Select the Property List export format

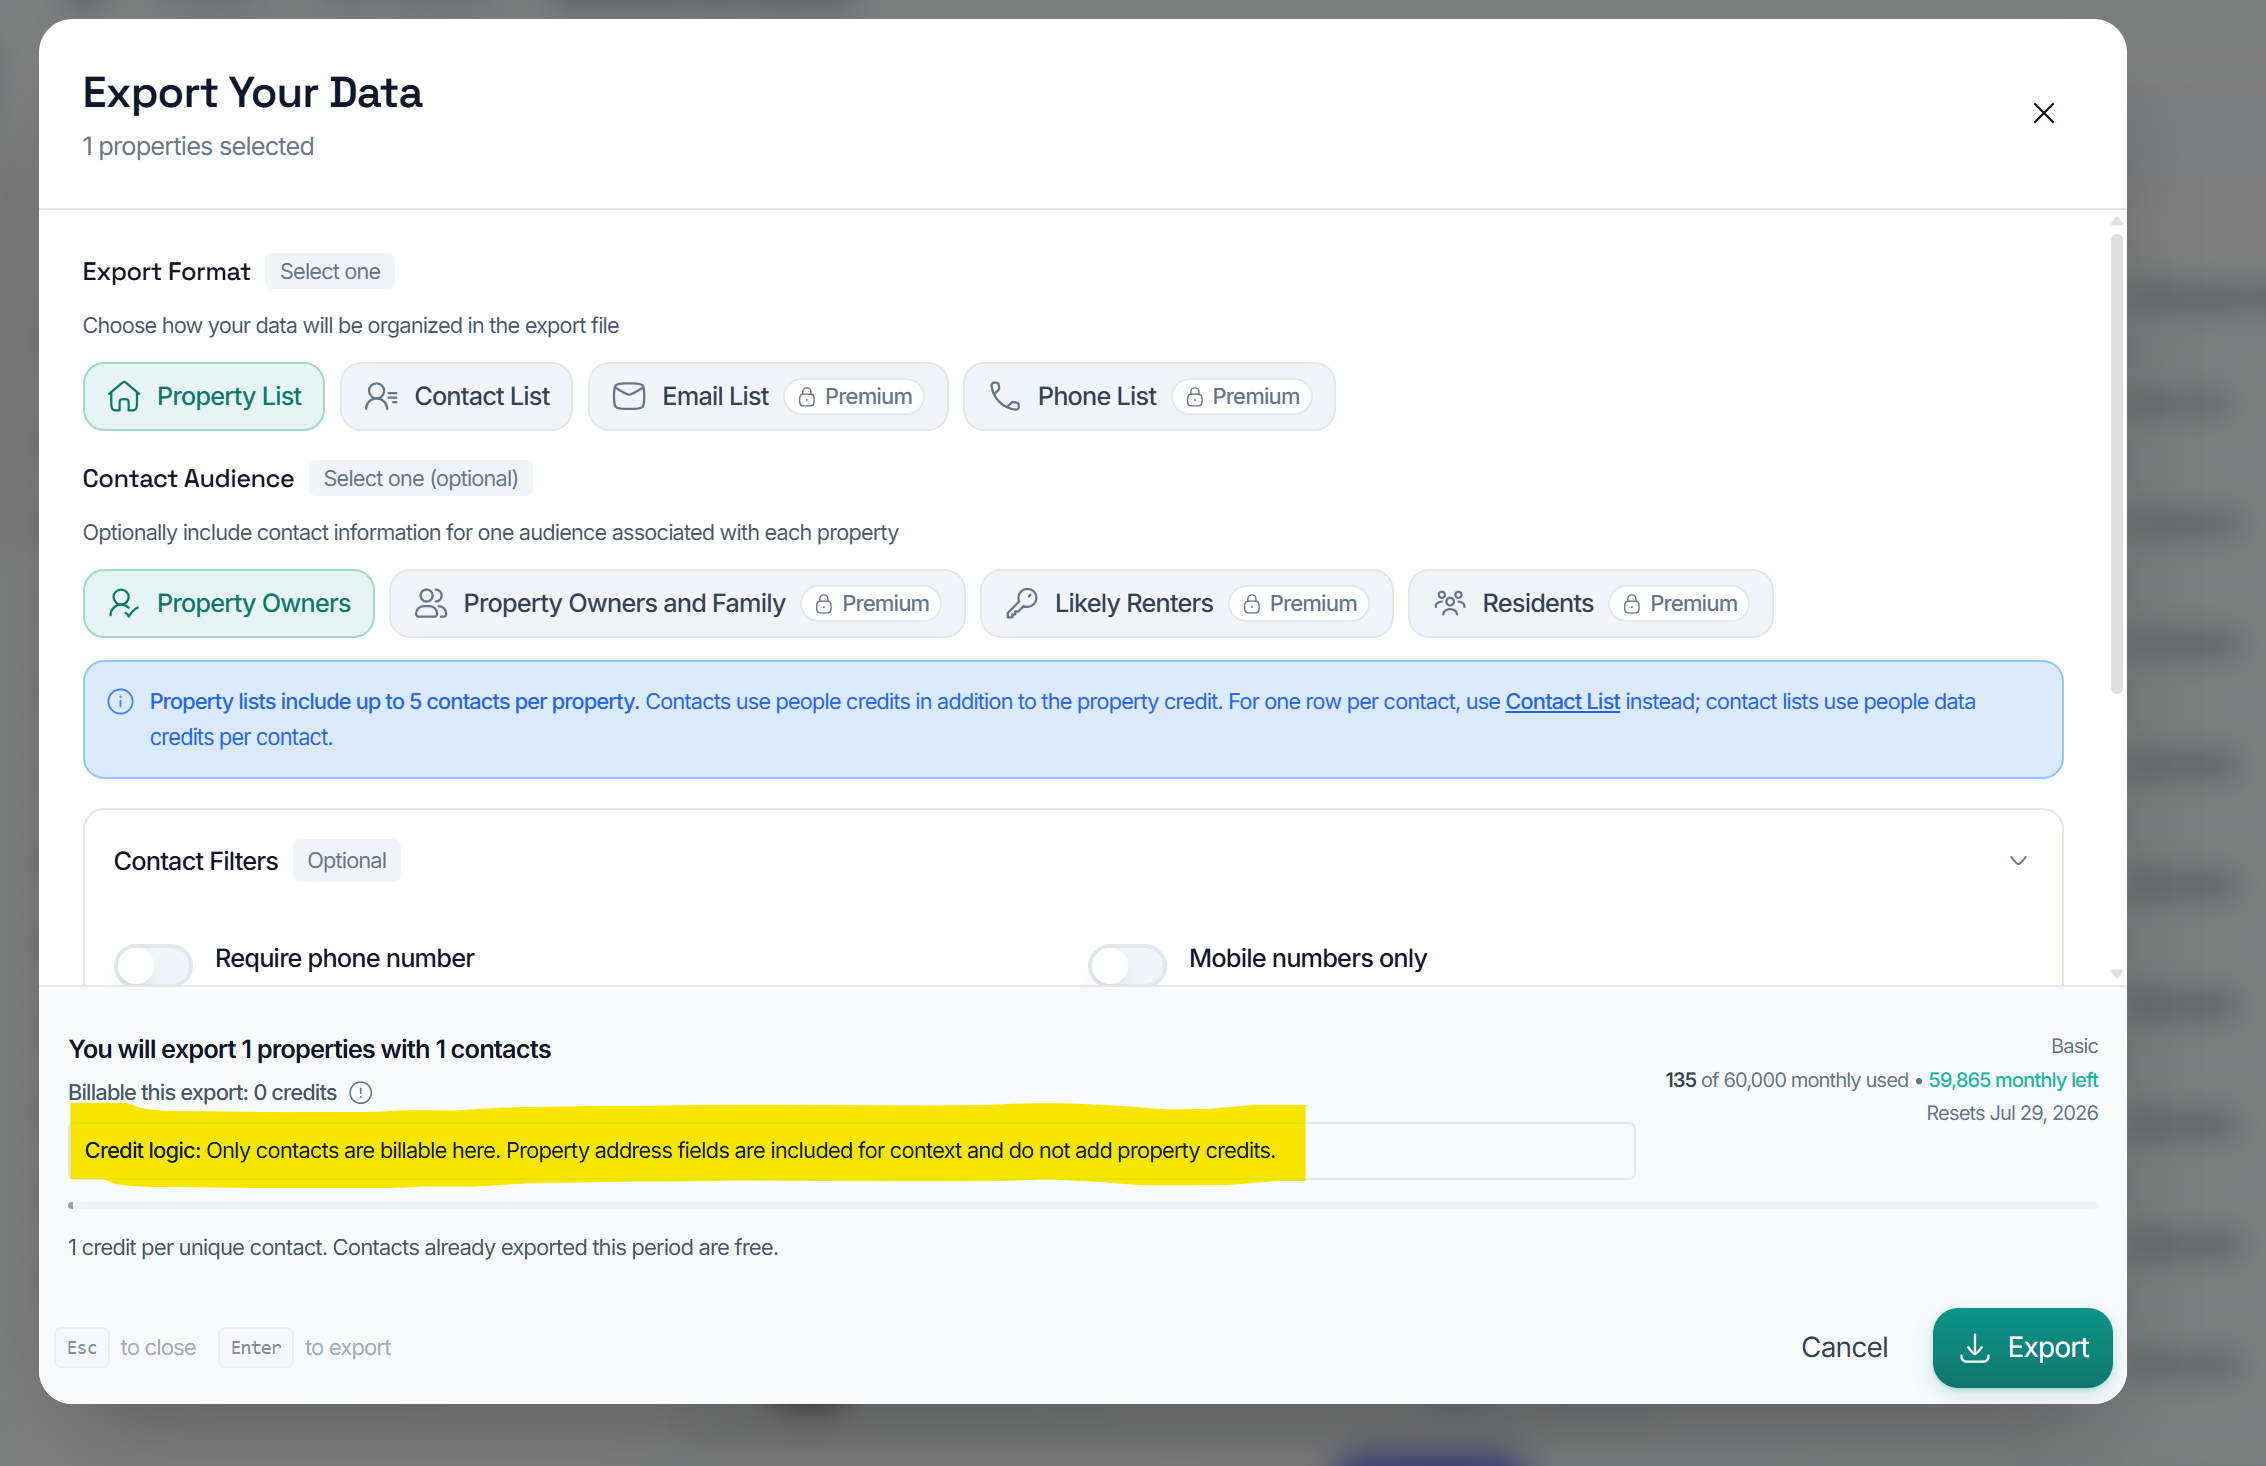[x=204, y=396]
